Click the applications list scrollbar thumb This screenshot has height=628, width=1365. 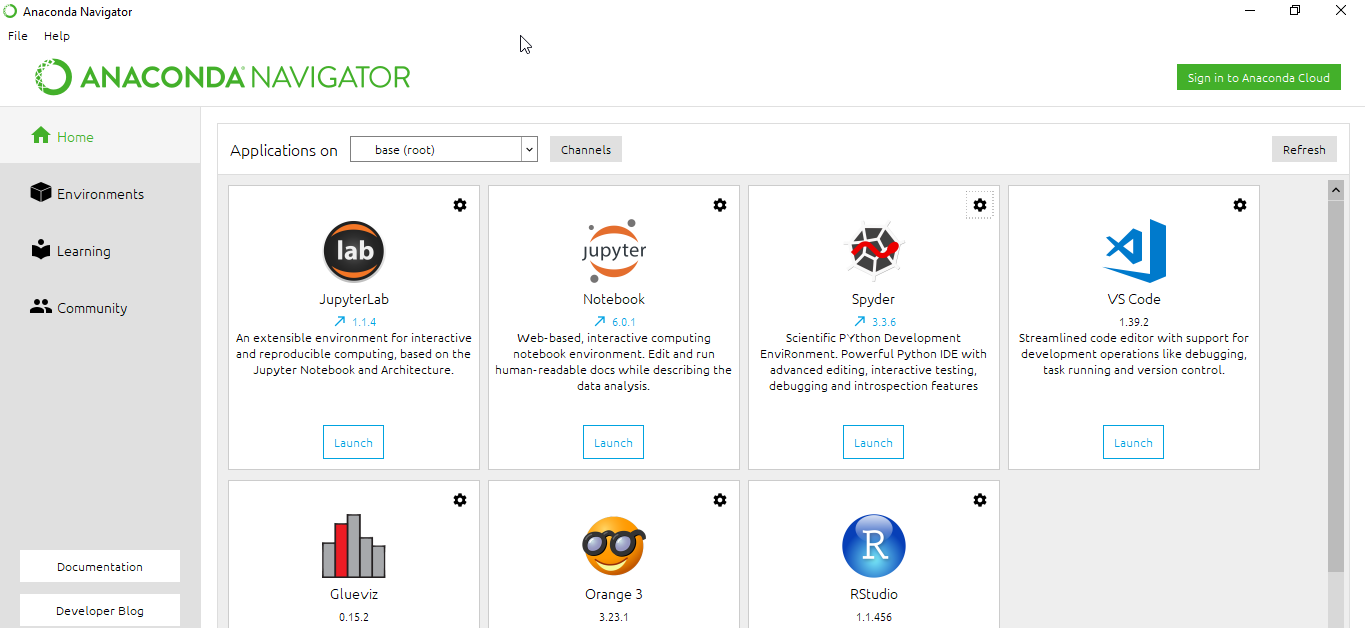[x=1335, y=386]
